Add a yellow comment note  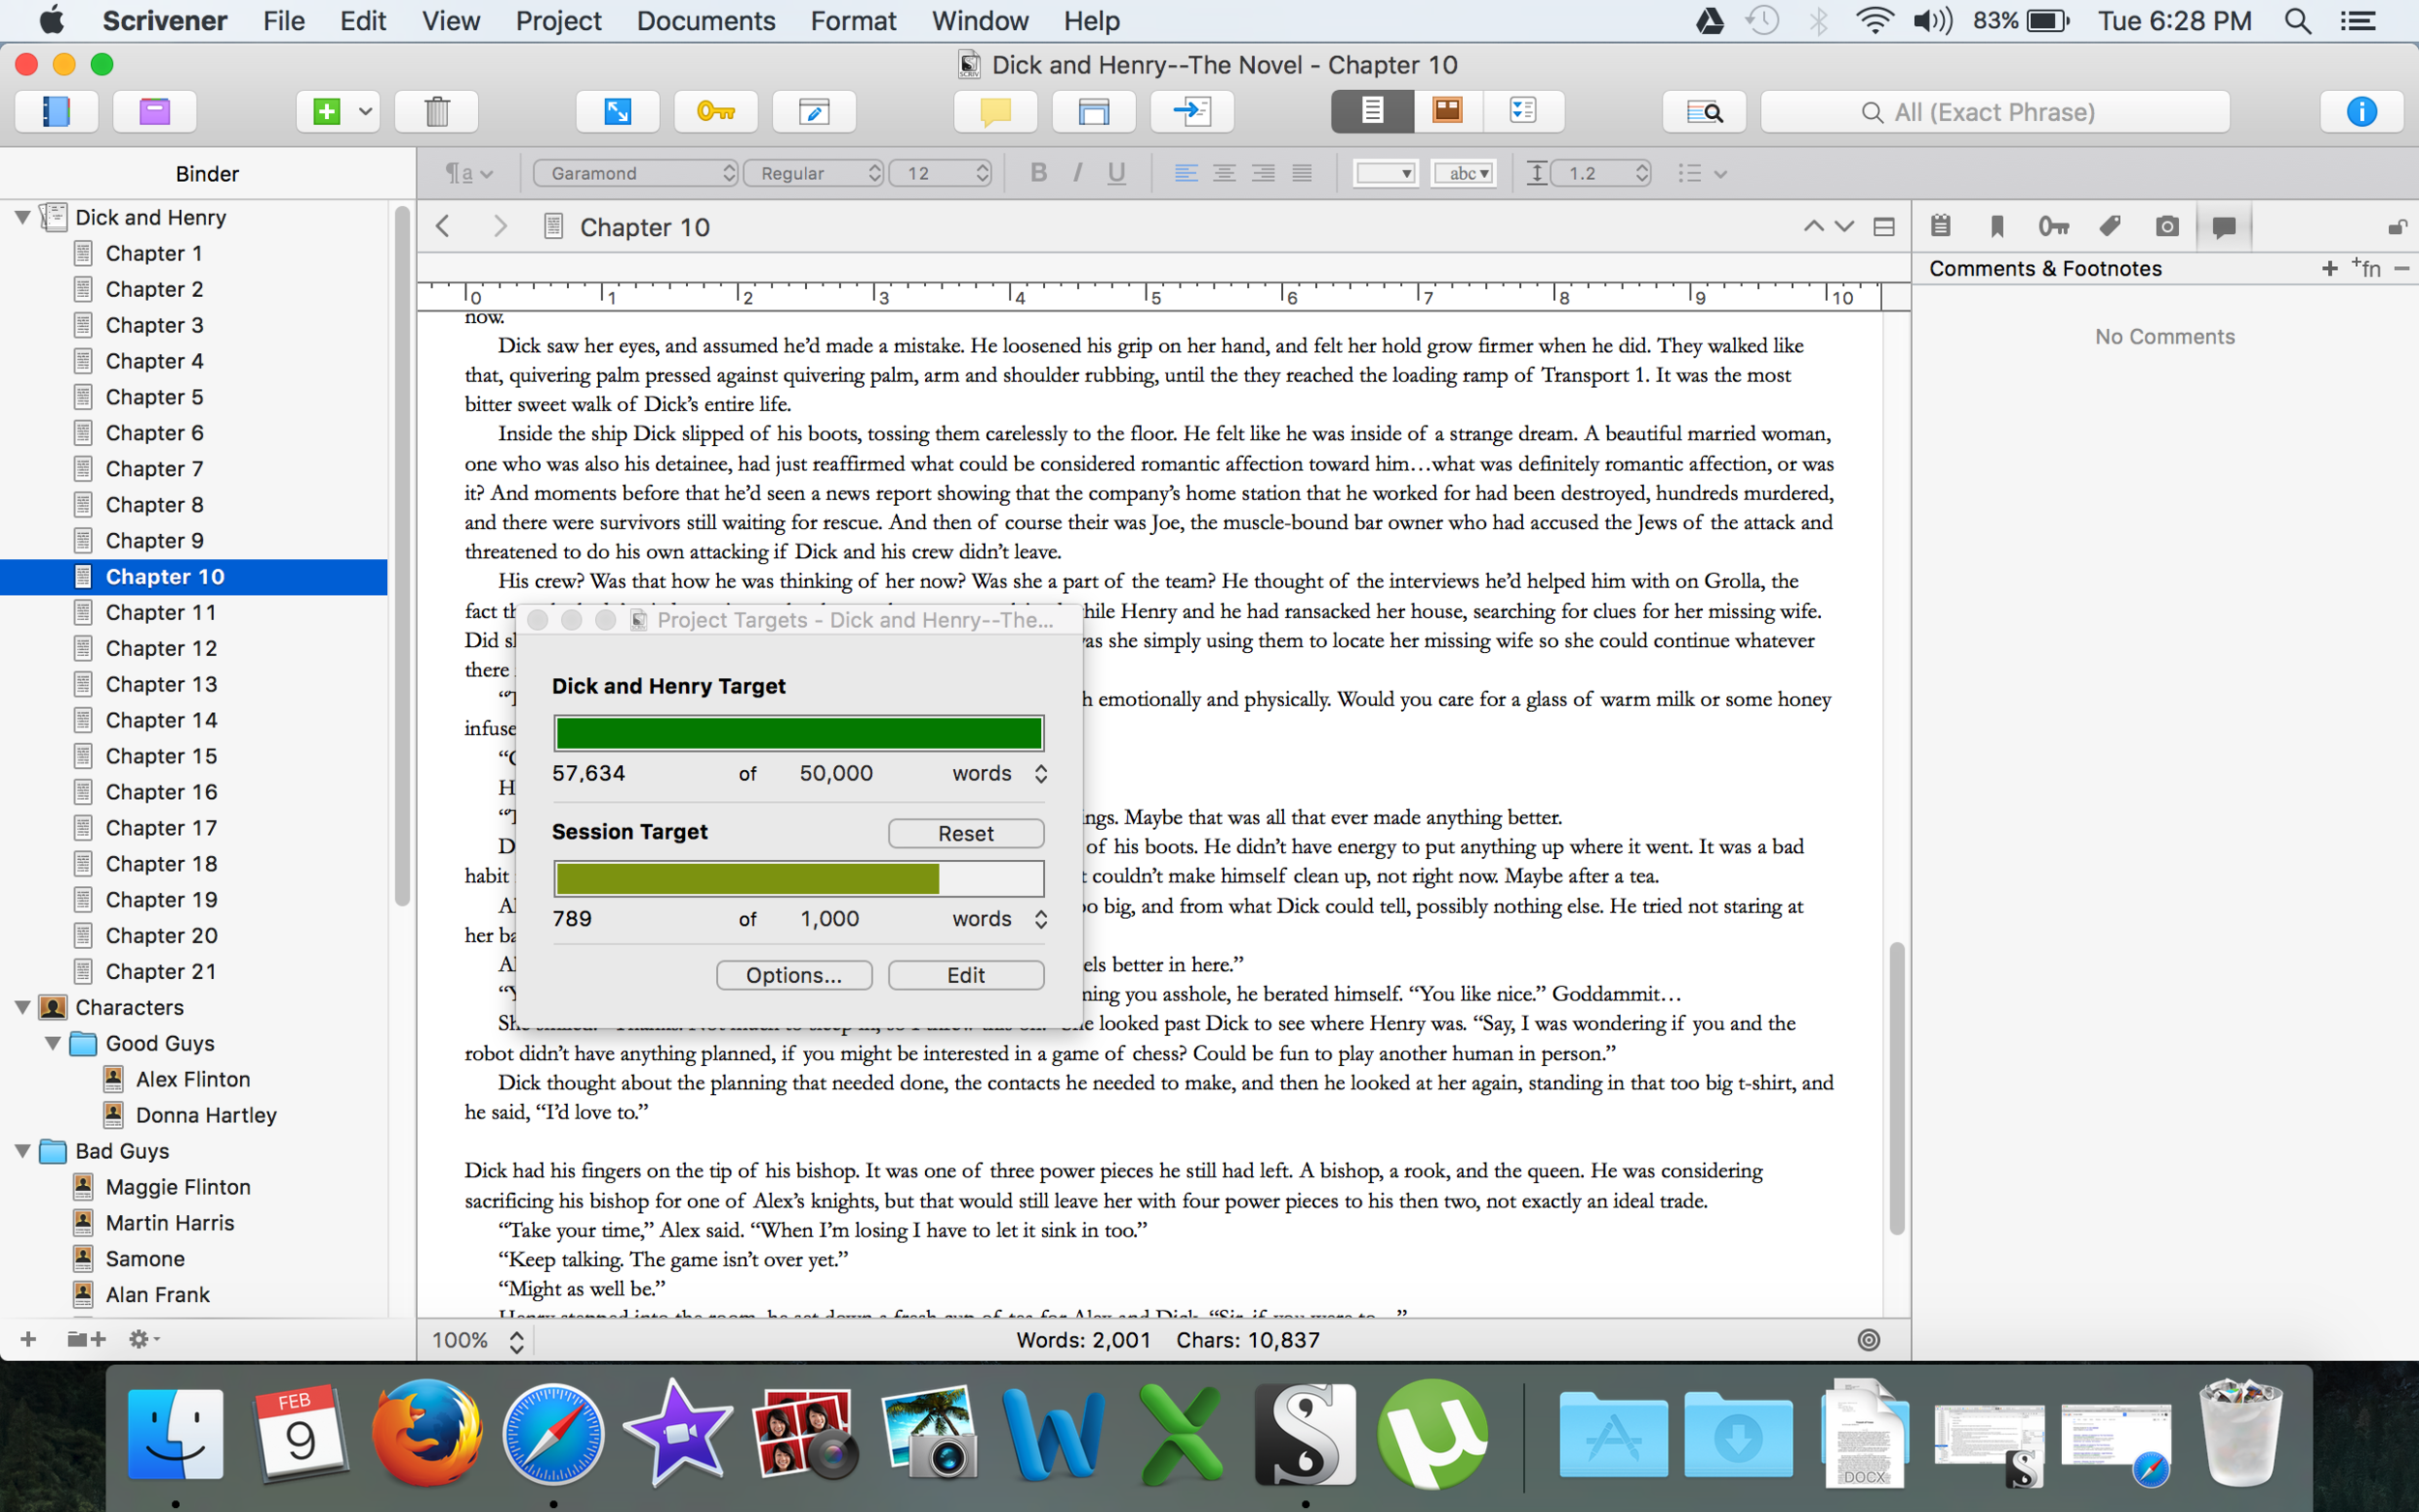coord(995,111)
